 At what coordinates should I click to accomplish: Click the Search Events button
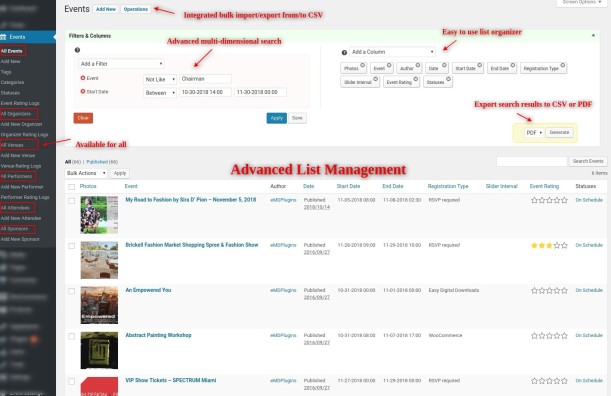(x=588, y=161)
